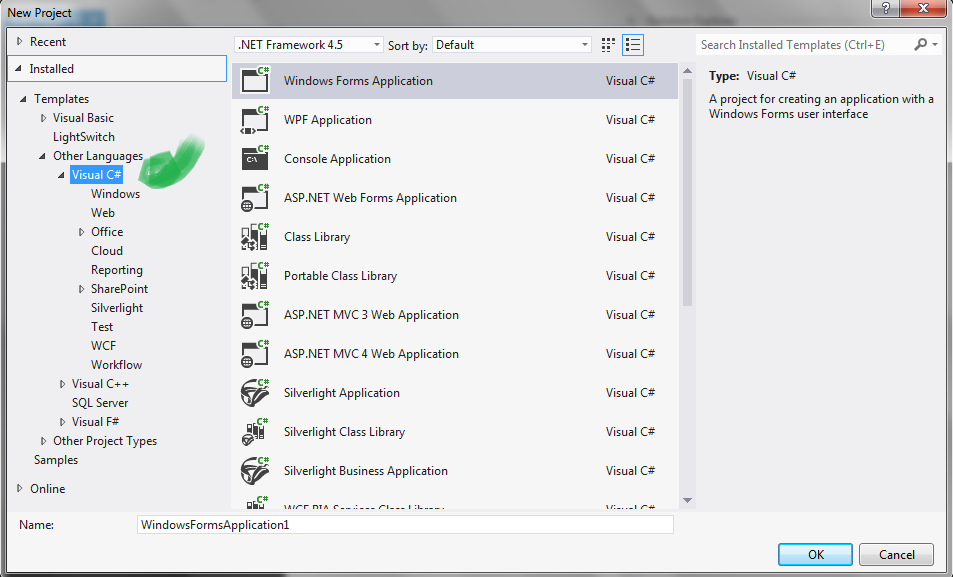Click the template list scroll-down arrow
The image size is (953, 577).
click(687, 500)
